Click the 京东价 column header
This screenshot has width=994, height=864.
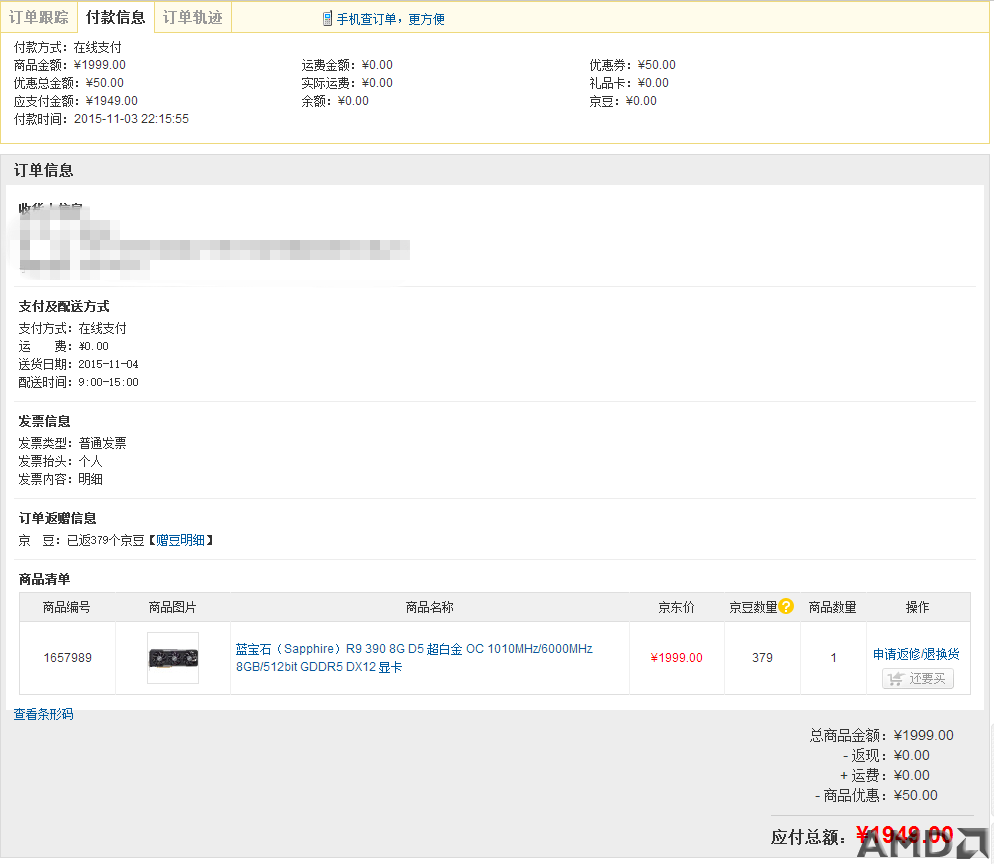pyautogui.click(x=676, y=607)
